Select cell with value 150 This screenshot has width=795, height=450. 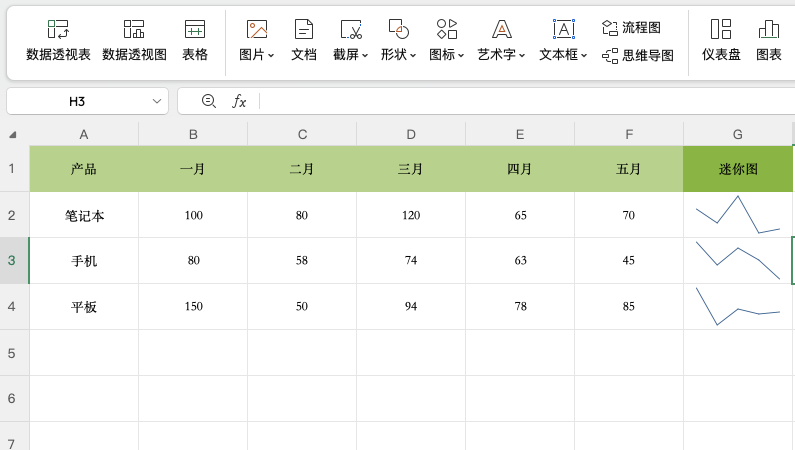pos(193,307)
